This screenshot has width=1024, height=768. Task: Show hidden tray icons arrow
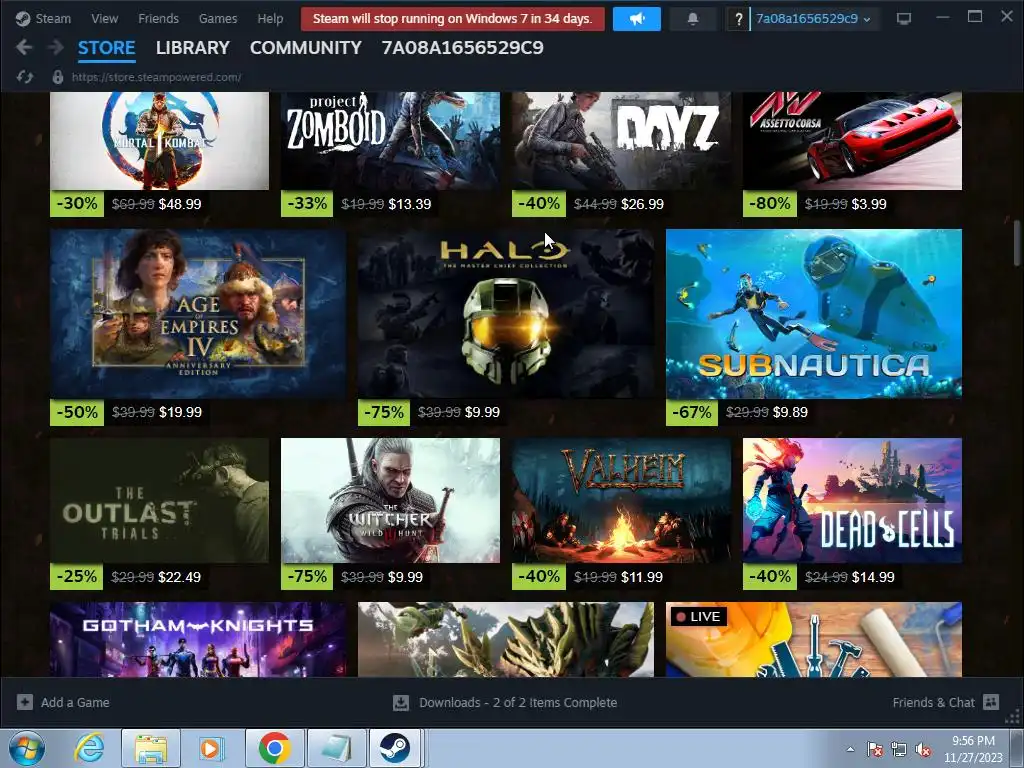click(850, 749)
